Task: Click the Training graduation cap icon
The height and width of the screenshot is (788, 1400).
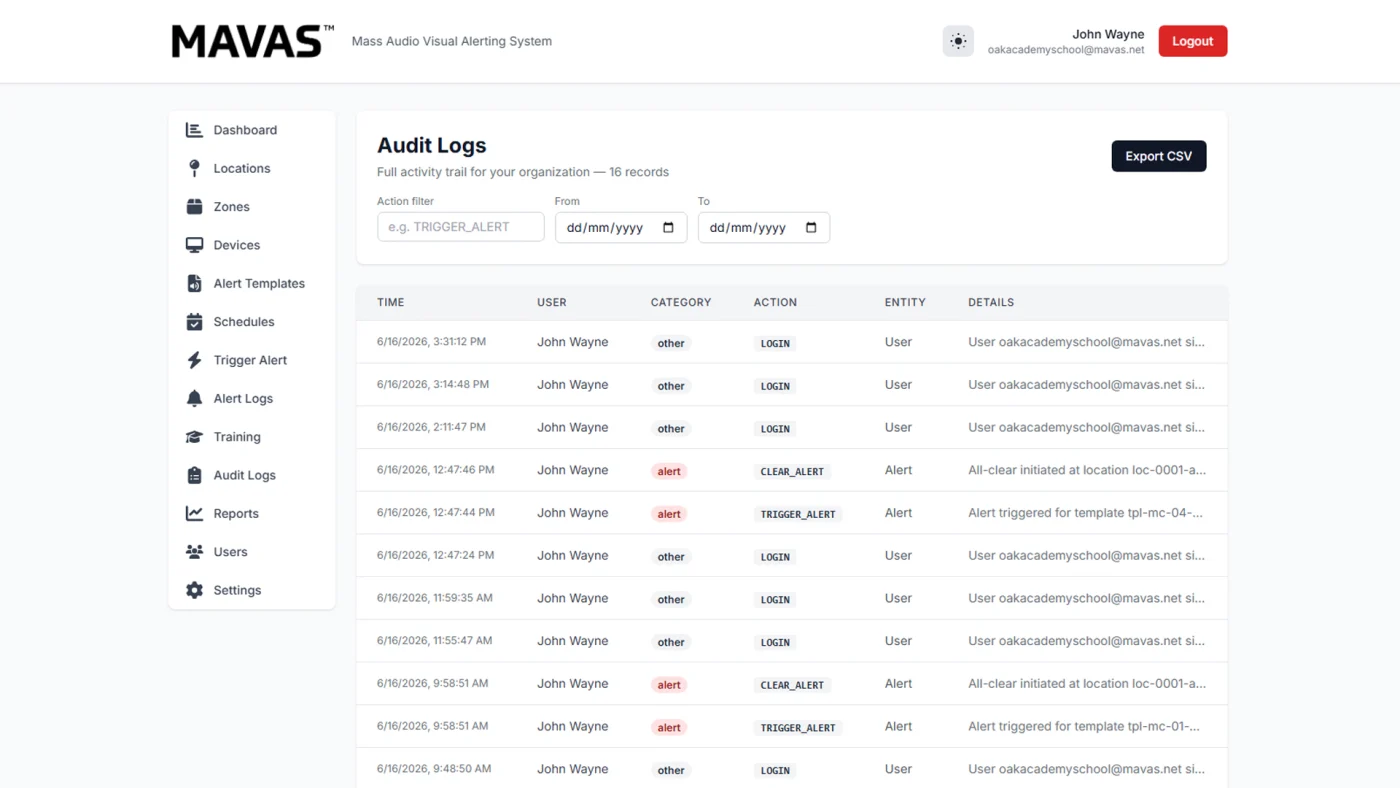Action: point(194,437)
